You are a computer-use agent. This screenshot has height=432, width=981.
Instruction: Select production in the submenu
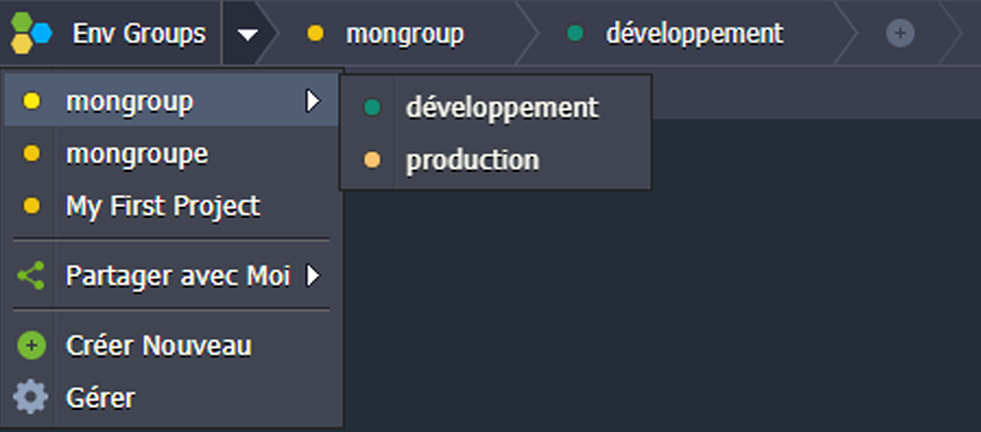click(472, 160)
